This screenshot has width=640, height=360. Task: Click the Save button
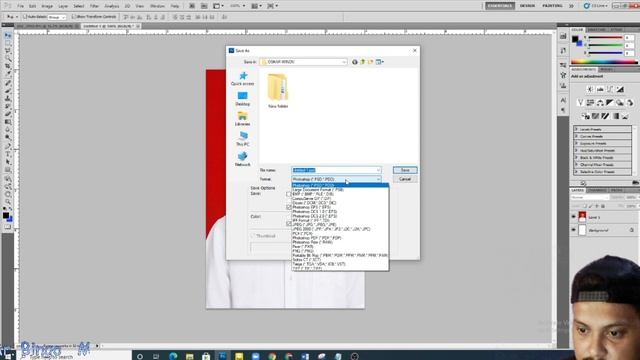coord(405,170)
